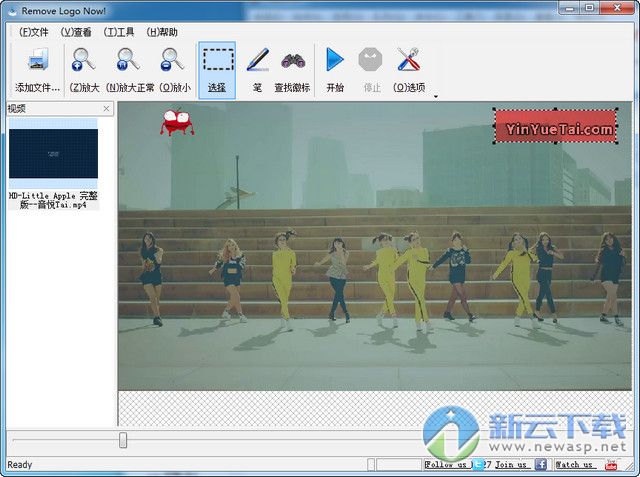Activate the rectangular Select (选择) tool
The width and height of the screenshot is (640, 477).
pos(217,70)
